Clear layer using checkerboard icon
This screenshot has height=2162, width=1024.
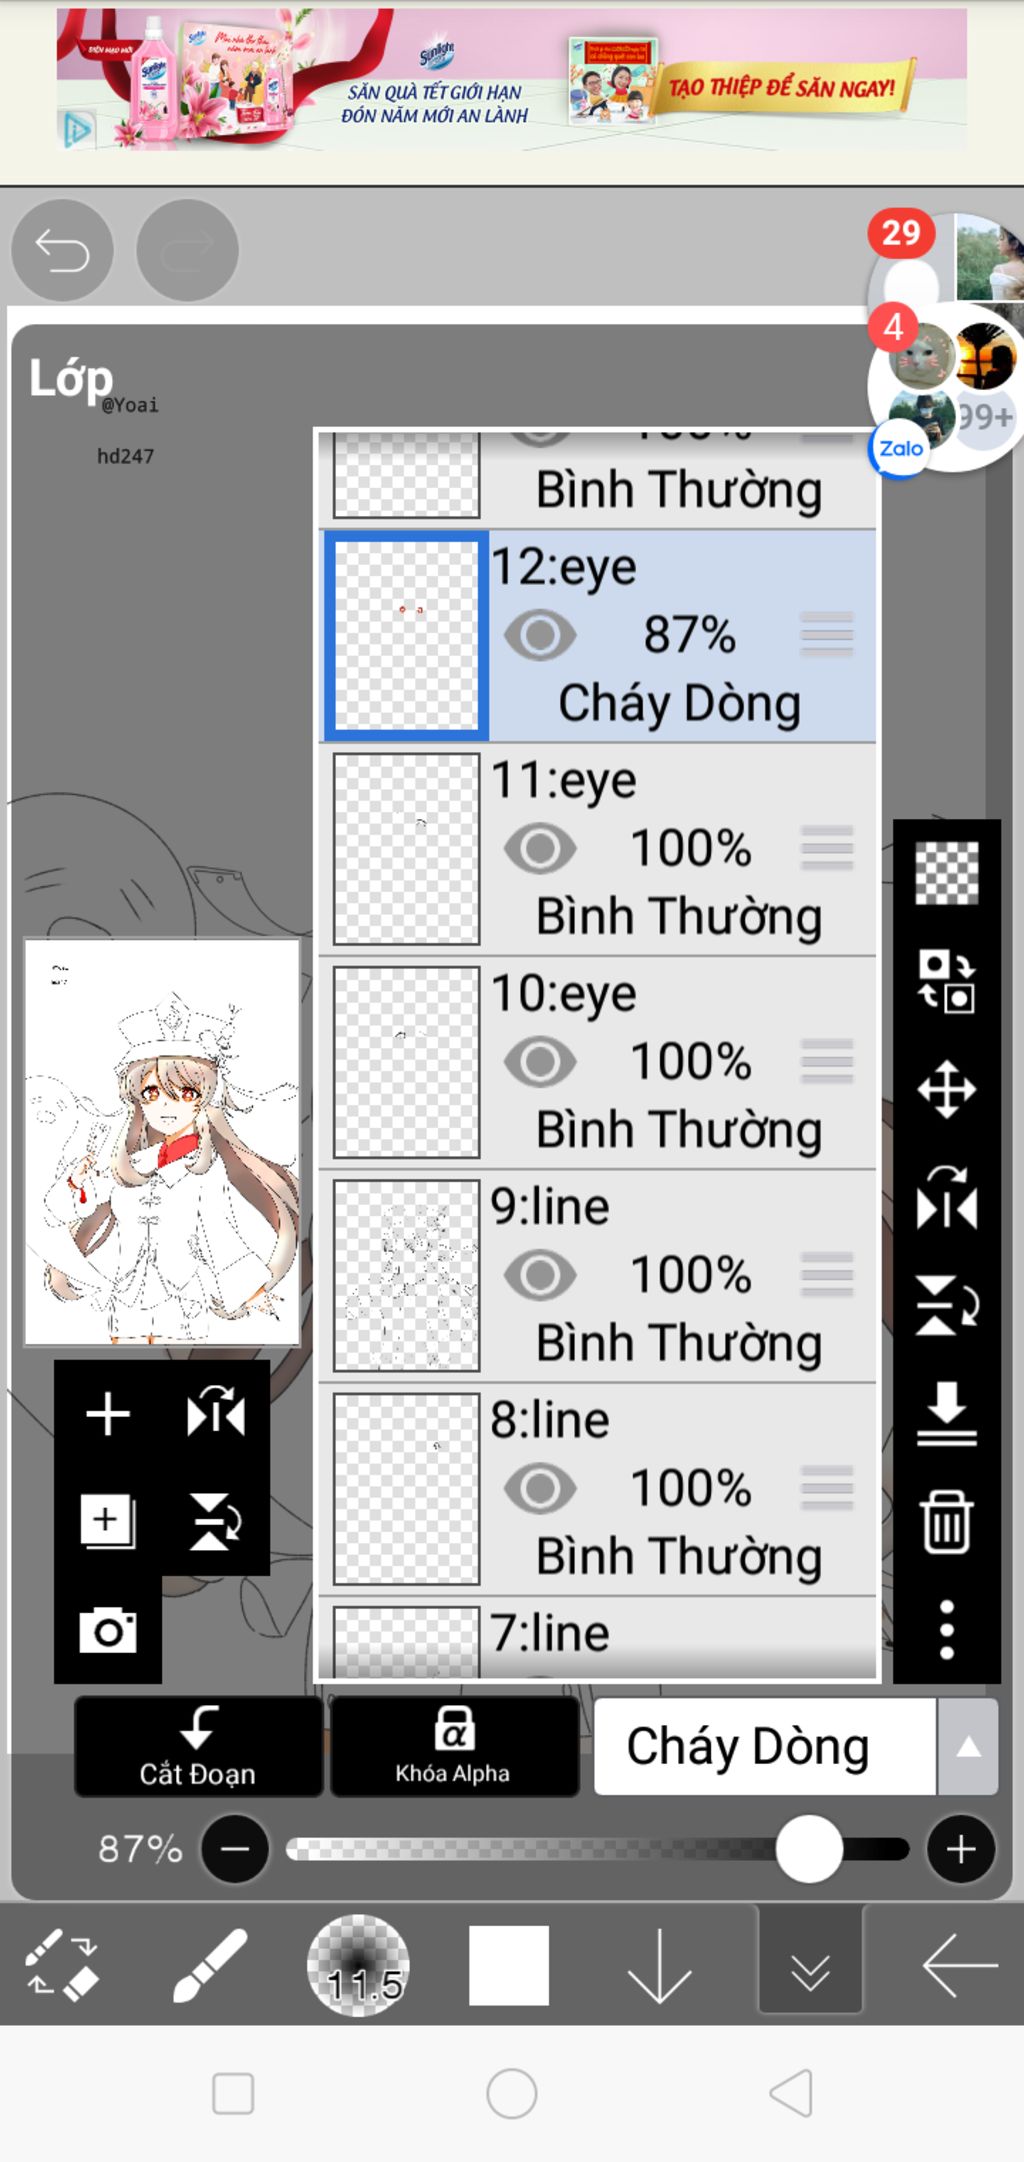[946, 874]
